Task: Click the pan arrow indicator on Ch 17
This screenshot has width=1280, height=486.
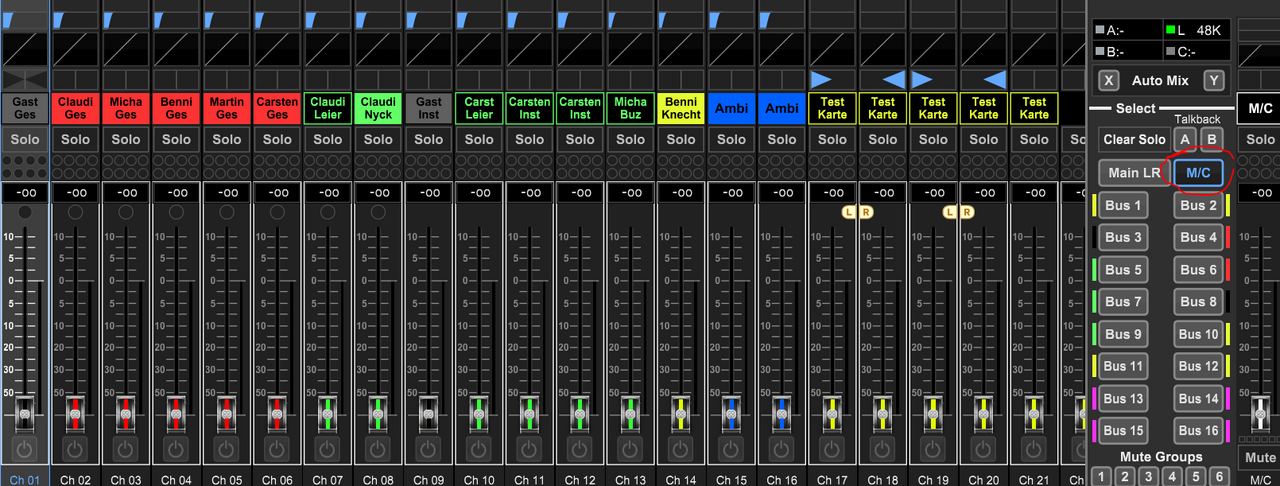Action: point(821,79)
